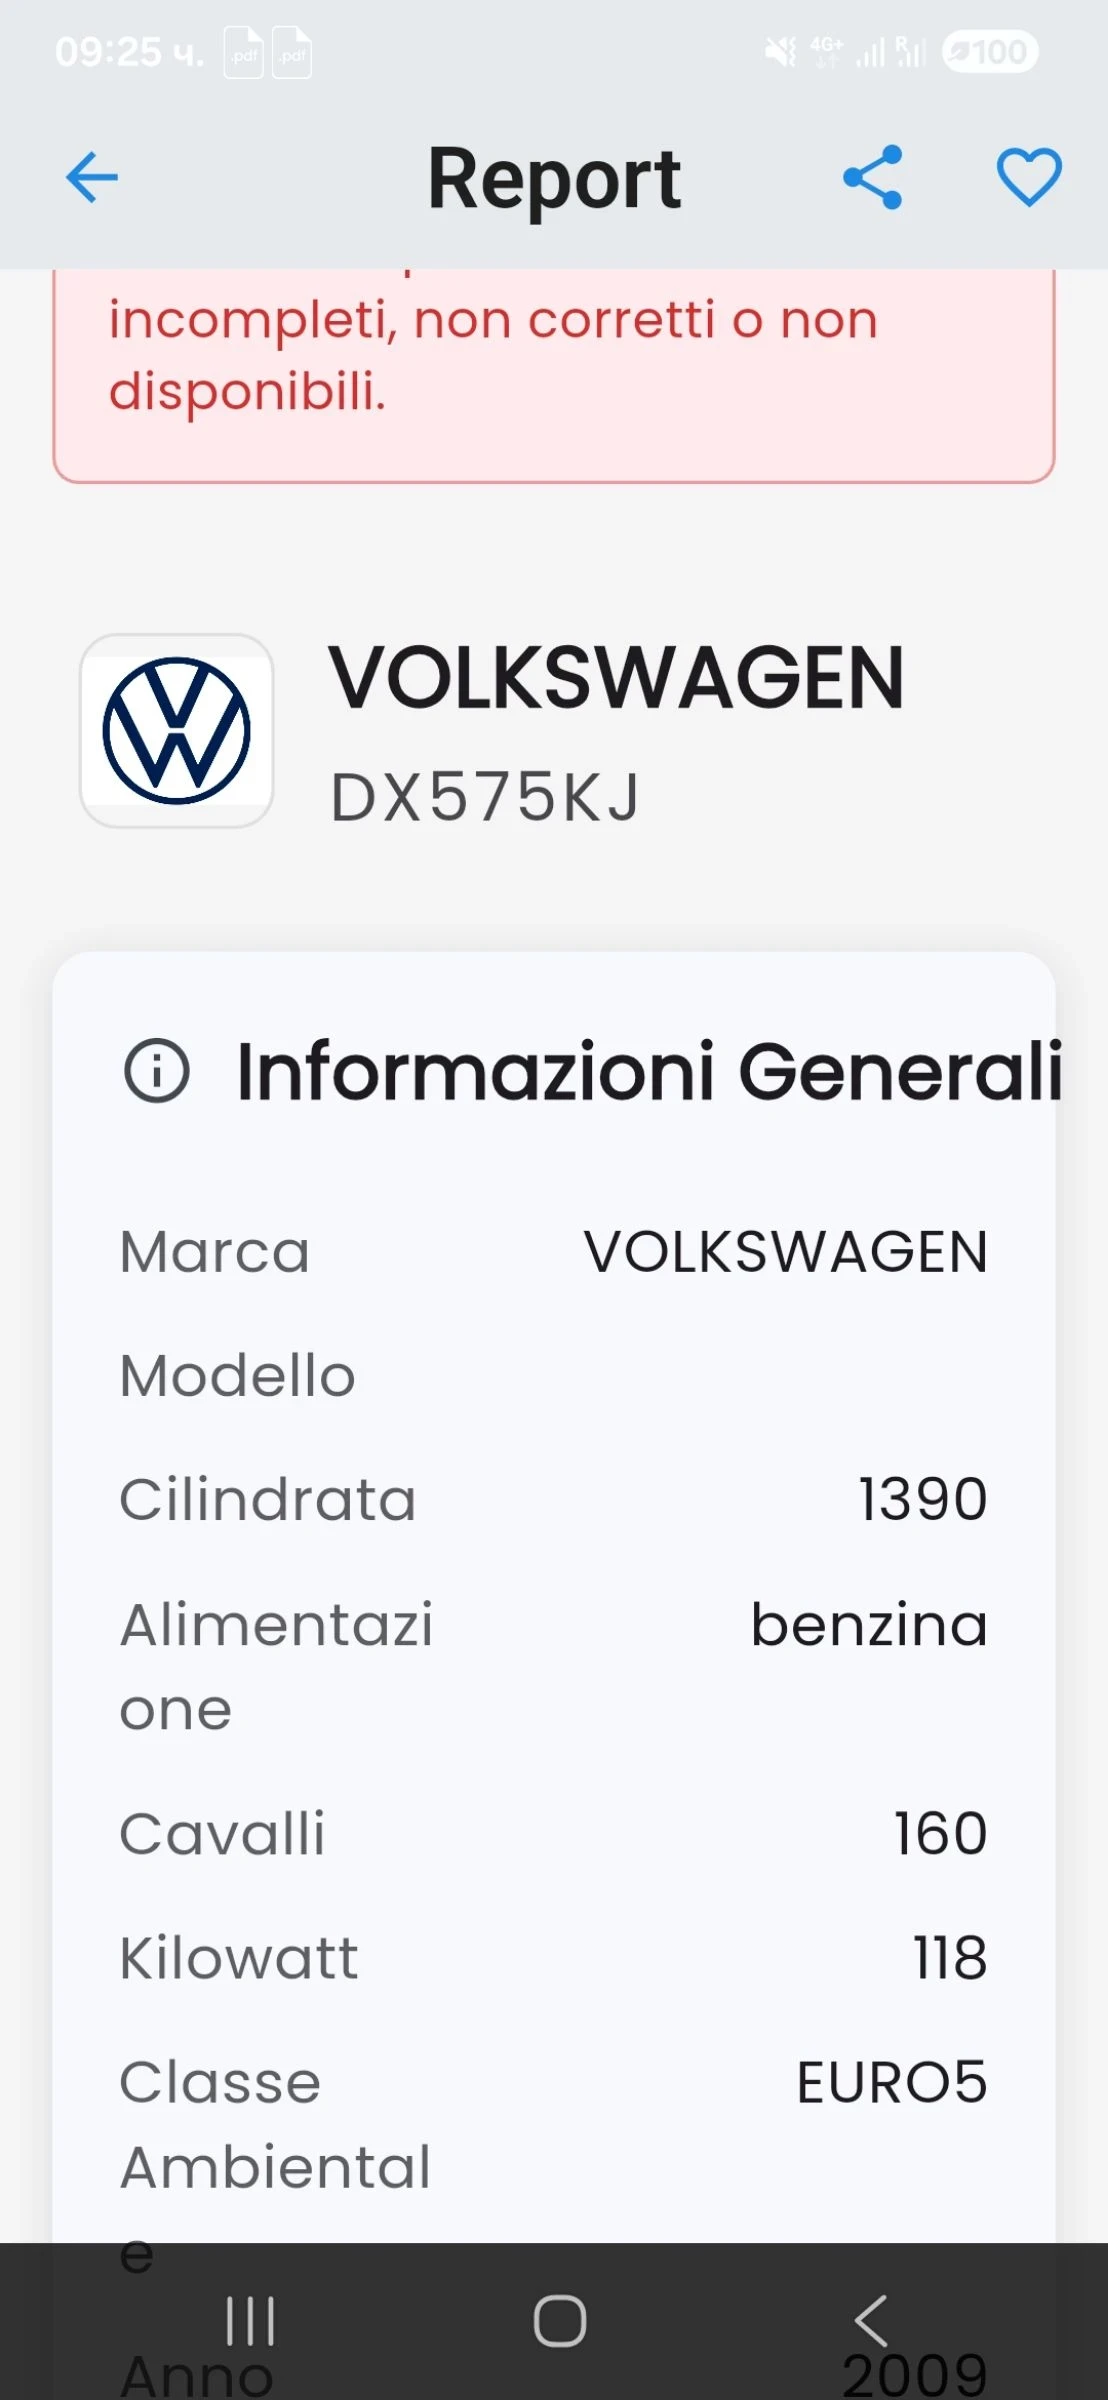Select the Cilindrata 1390 value

click(x=922, y=1499)
